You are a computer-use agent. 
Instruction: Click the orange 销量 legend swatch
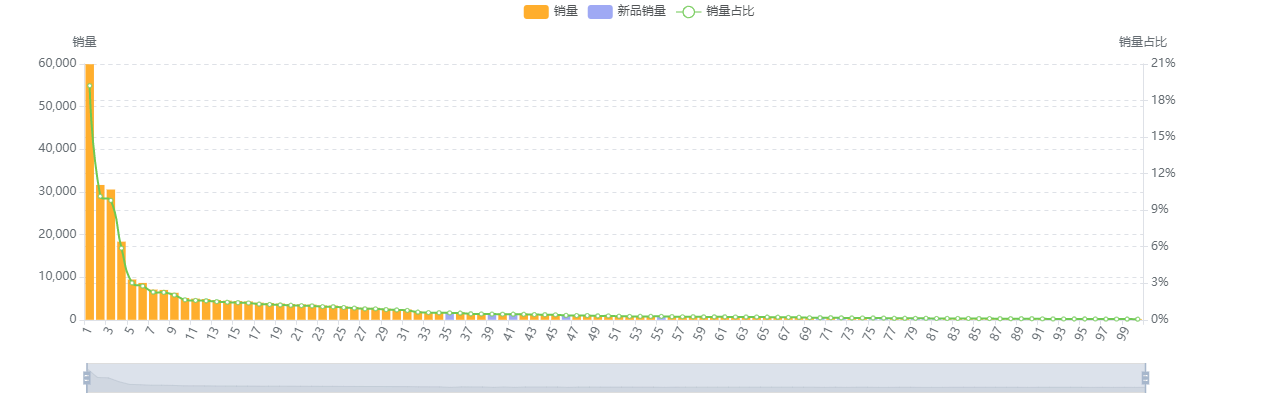tap(535, 11)
